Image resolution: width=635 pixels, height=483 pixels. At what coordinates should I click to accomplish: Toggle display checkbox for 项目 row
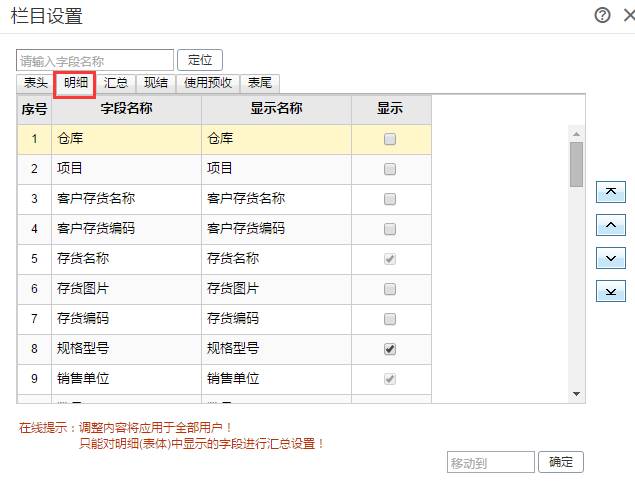tap(390, 169)
